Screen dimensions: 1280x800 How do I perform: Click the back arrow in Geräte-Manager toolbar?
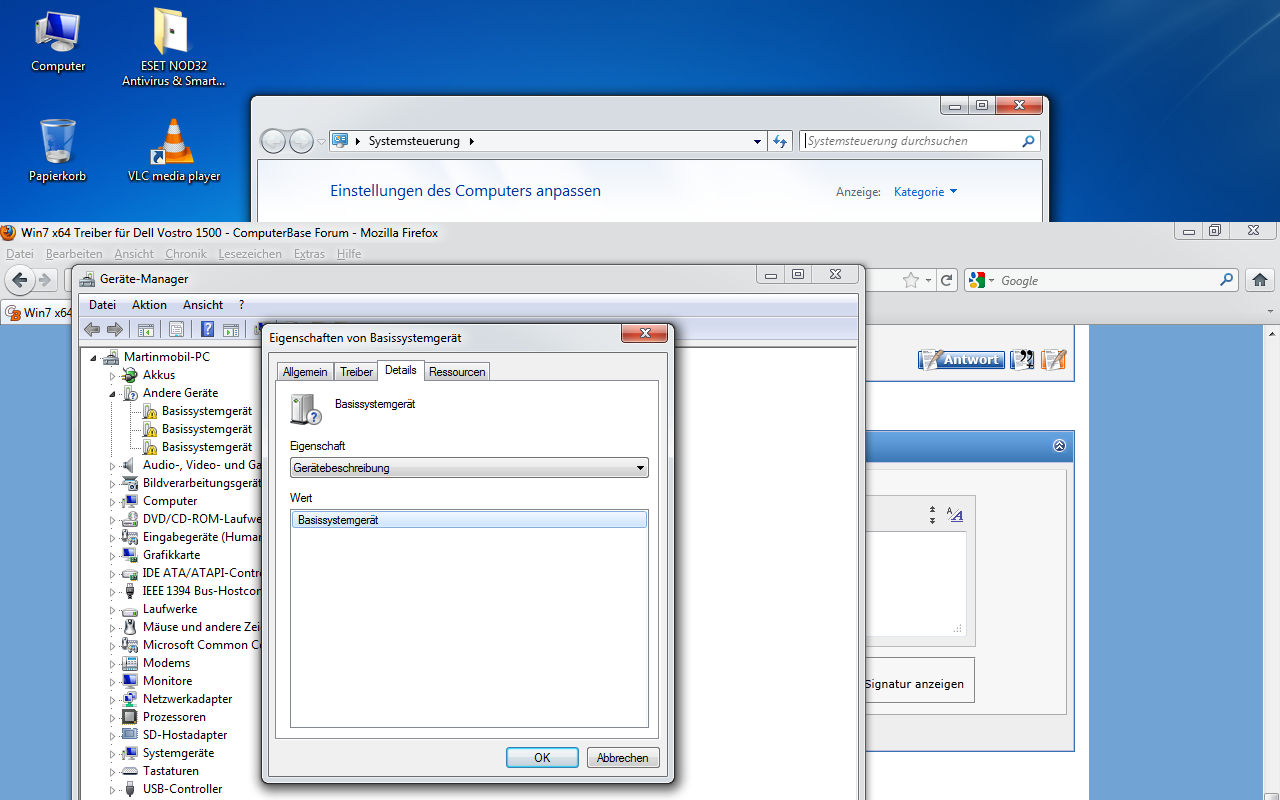93,329
